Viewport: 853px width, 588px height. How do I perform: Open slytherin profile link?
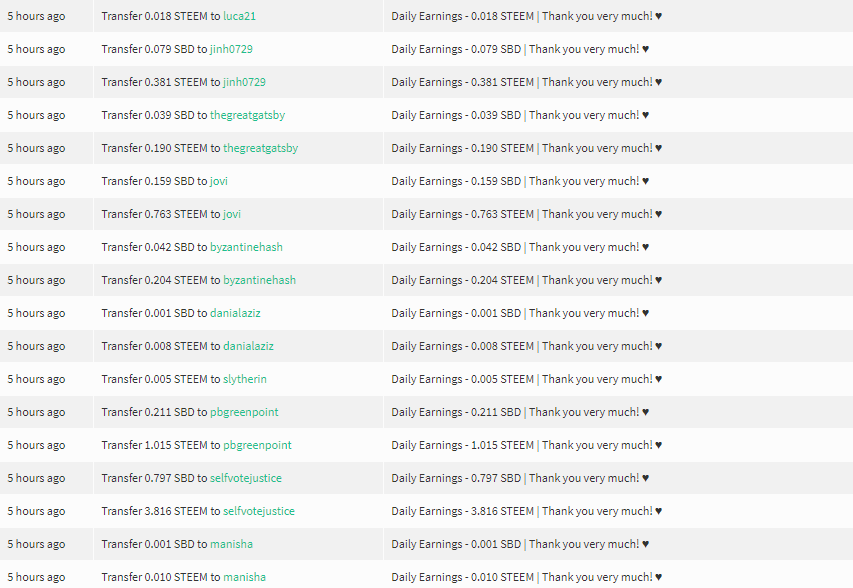click(x=245, y=379)
